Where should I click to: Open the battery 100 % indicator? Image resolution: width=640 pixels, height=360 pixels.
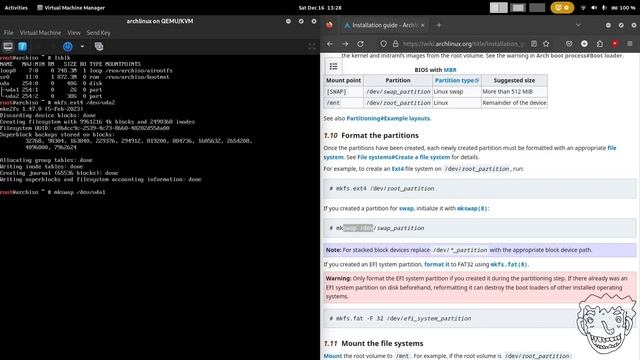623,7
